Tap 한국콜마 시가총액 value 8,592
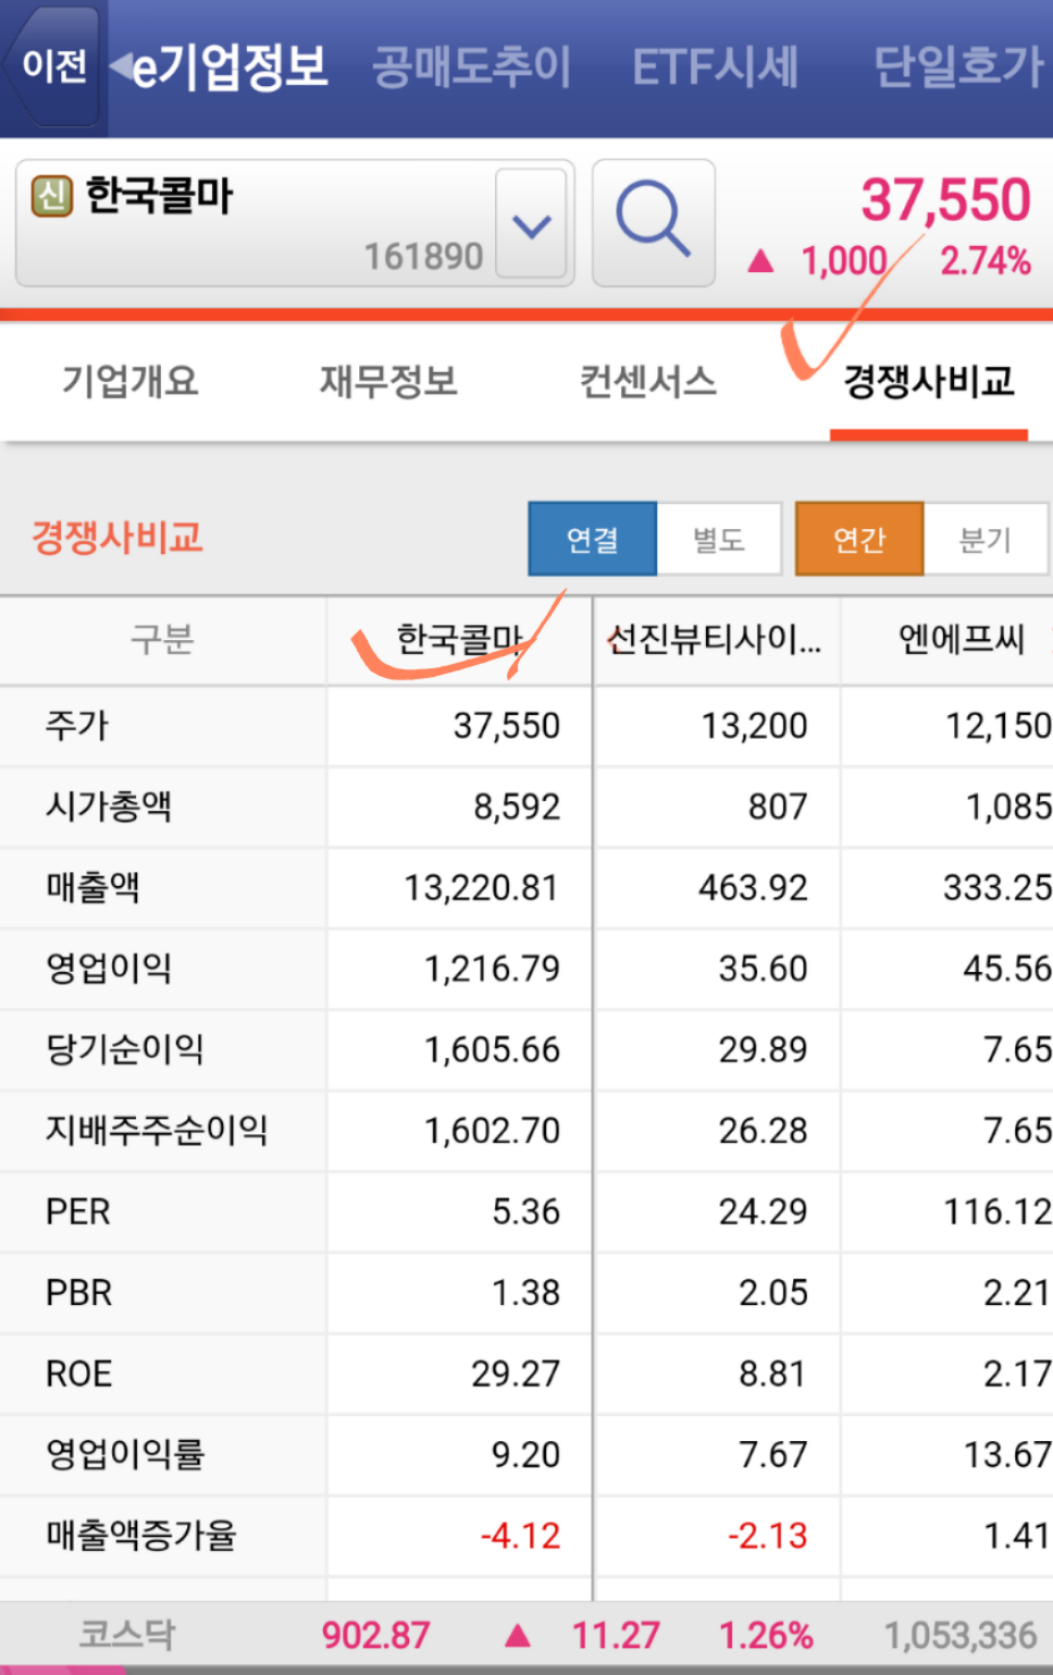Image resolution: width=1053 pixels, height=1675 pixels. (x=517, y=806)
